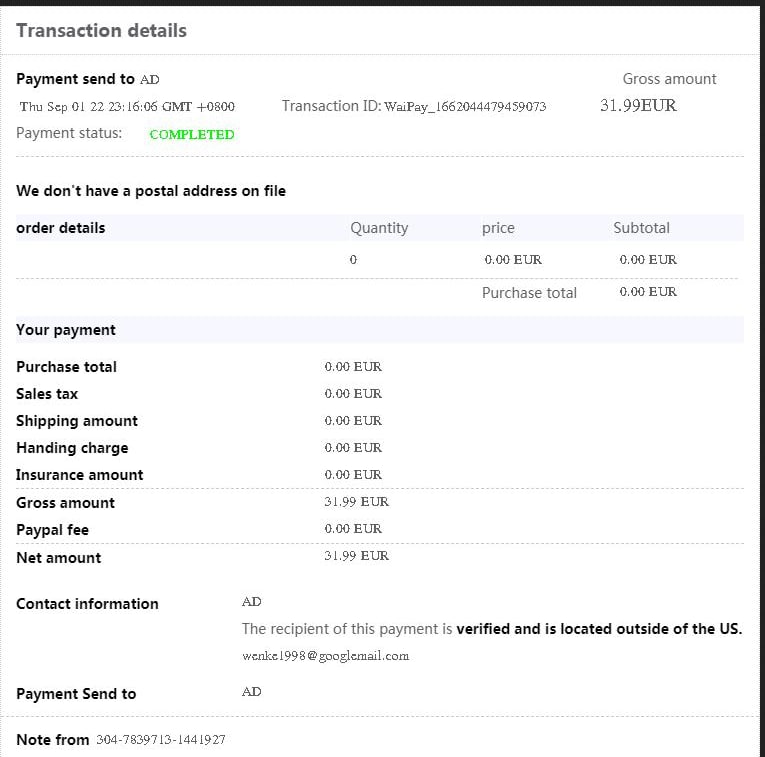
Task: Click the Net amount value 31.99 EUR
Action: 356,556
